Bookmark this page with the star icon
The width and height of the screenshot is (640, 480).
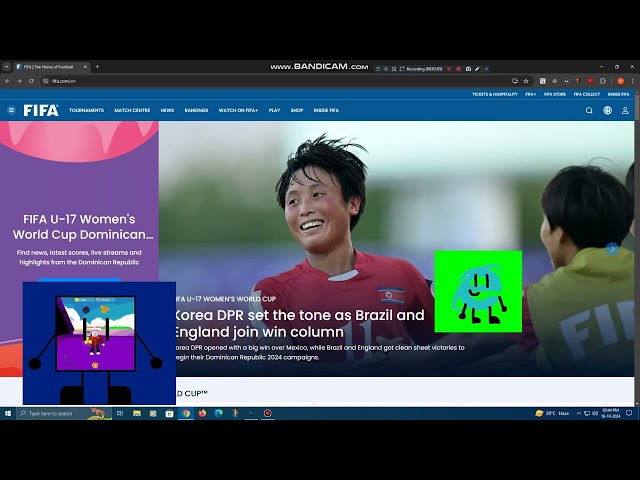click(526, 81)
